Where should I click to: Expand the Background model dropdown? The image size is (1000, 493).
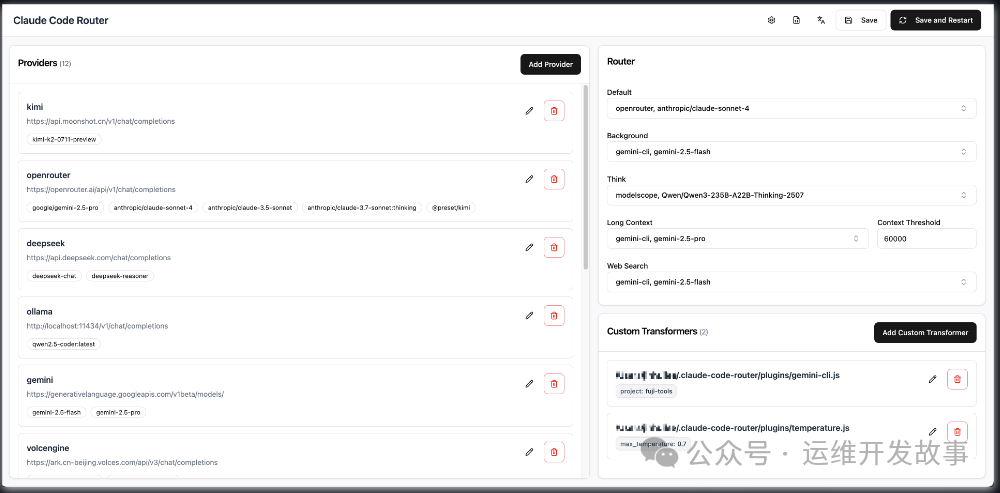click(x=791, y=151)
